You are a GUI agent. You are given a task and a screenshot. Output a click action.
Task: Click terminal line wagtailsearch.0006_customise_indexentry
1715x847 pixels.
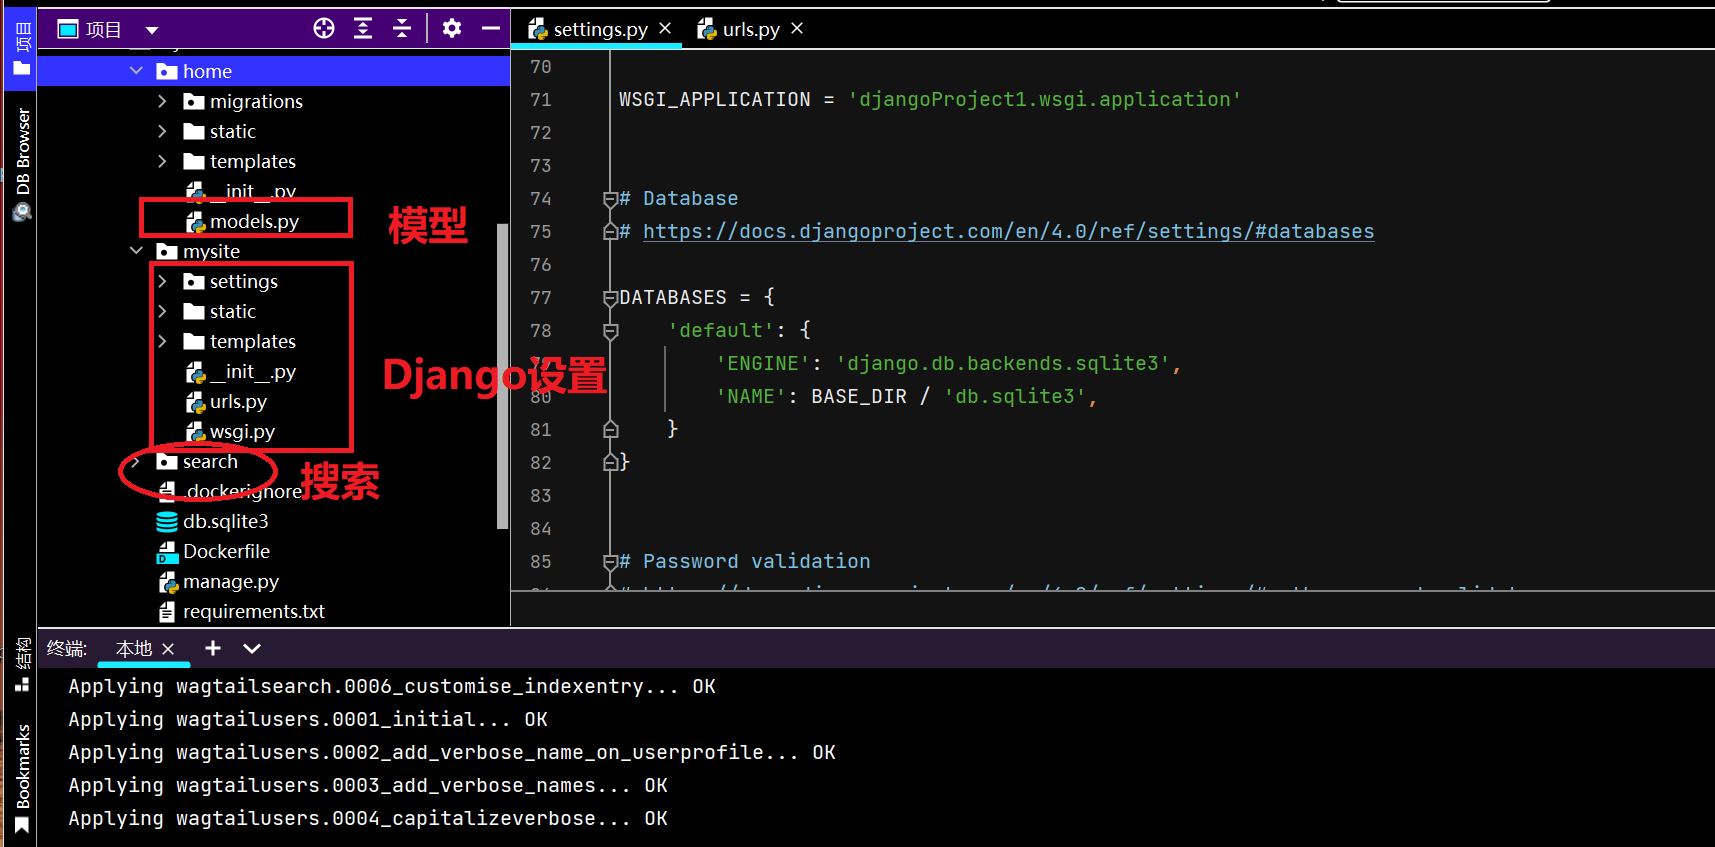click(x=392, y=686)
